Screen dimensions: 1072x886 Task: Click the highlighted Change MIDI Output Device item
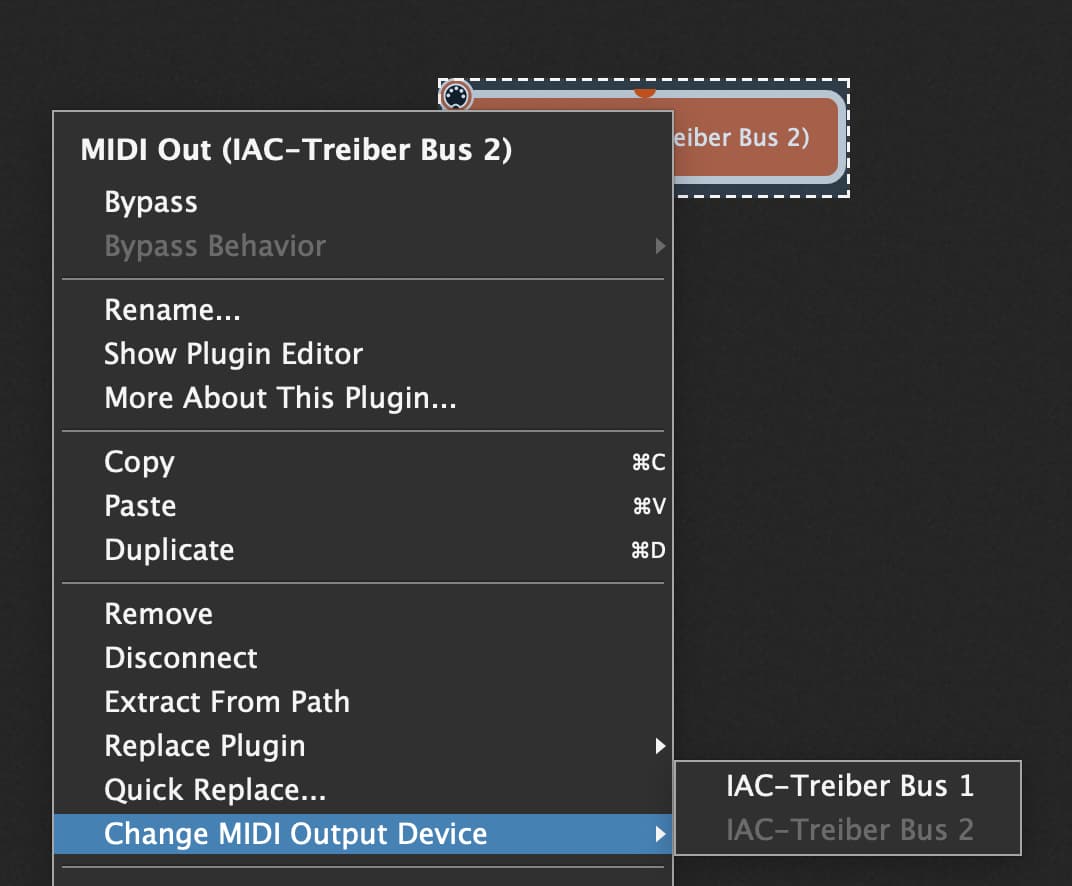[296, 834]
